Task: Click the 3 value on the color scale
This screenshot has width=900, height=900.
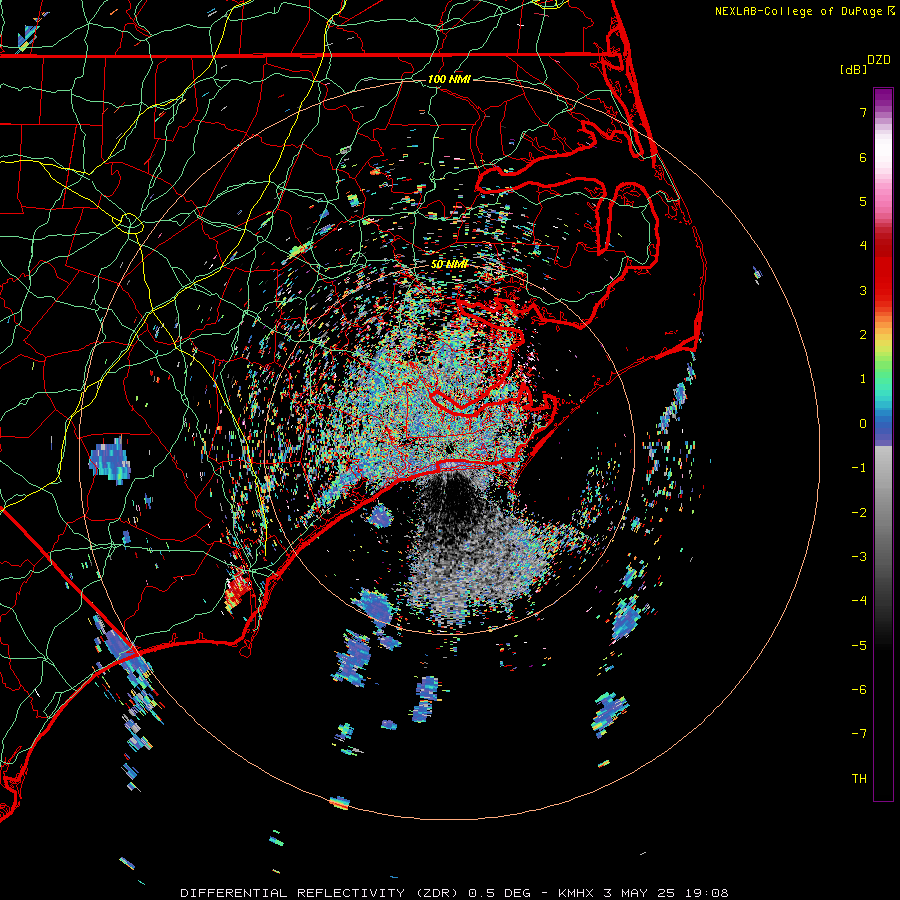Action: pyautogui.click(x=863, y=290)
